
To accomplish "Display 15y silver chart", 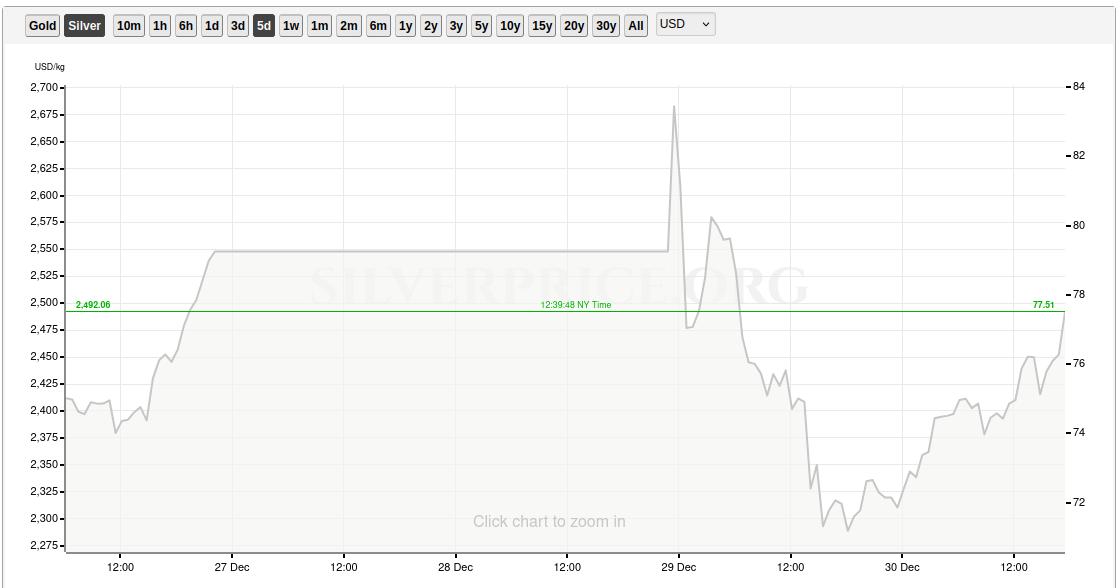I will point(542,26).
